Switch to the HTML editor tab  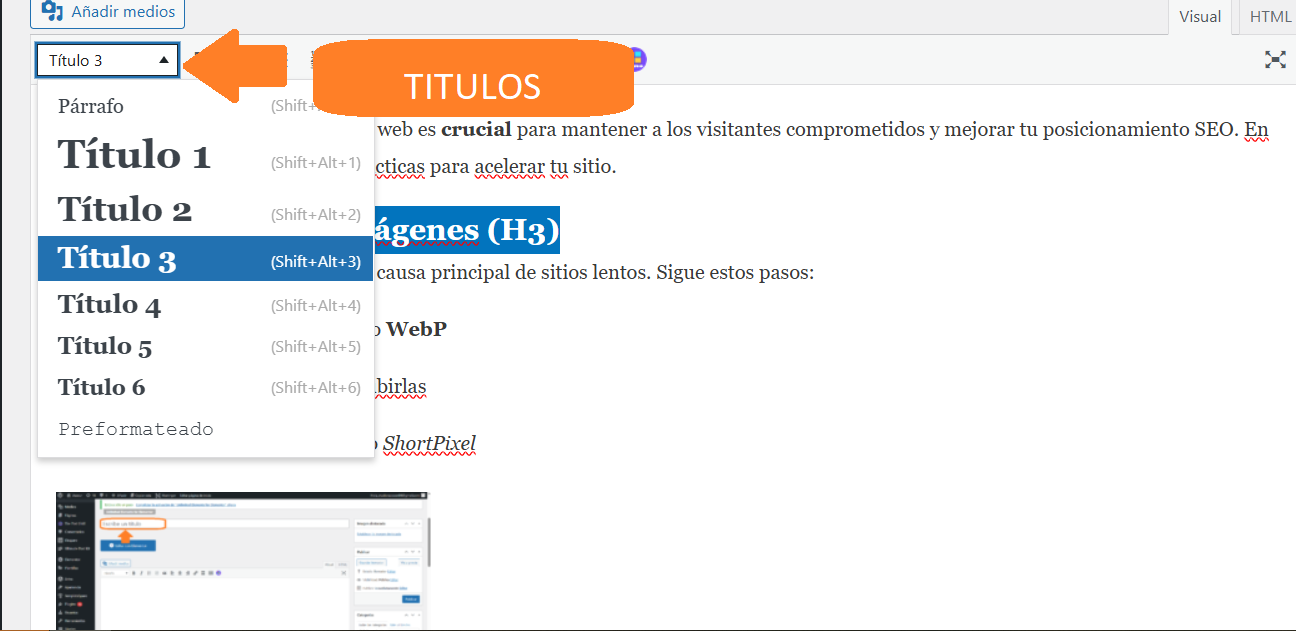pyautogui.click(x=1270, y=16)
